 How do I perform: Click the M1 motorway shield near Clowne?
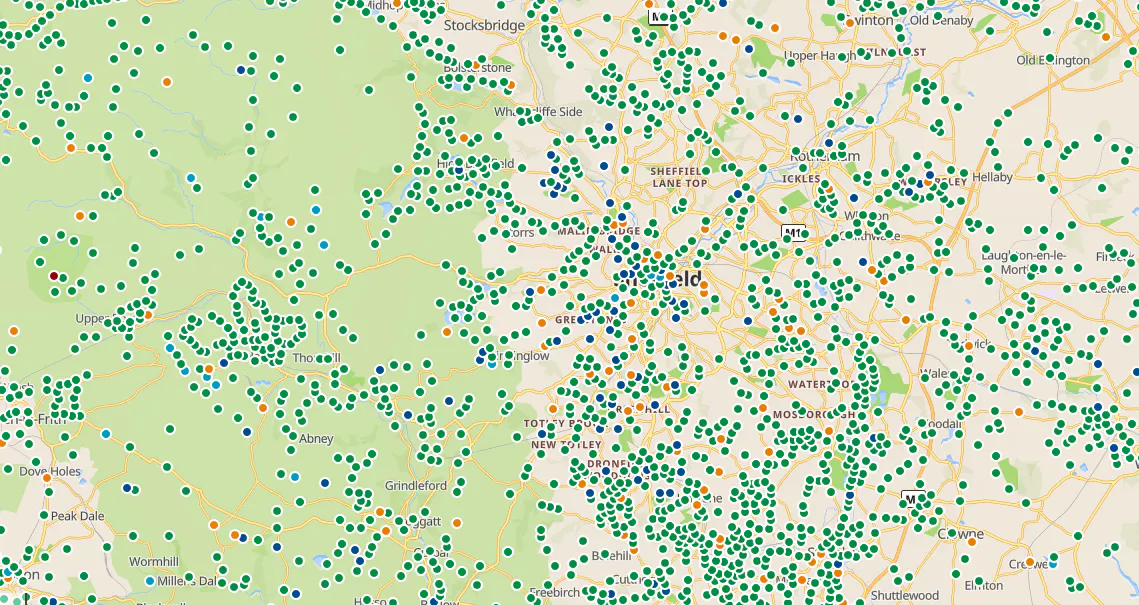tap(912, 499)
